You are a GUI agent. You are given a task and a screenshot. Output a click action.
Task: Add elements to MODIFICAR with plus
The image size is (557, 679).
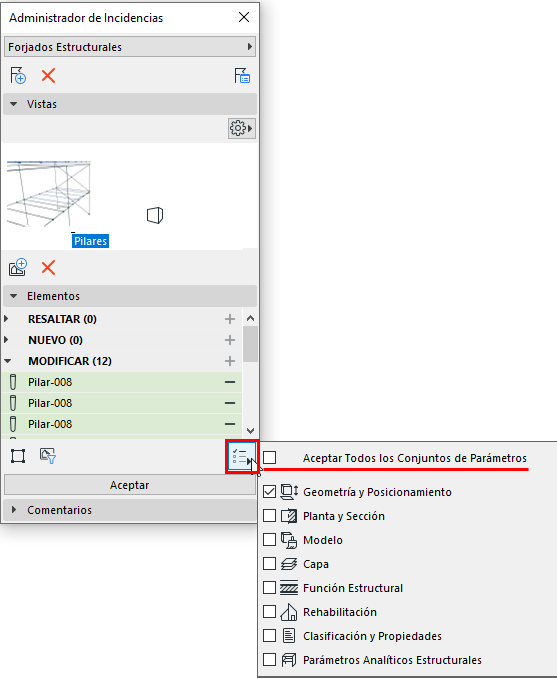pos(230,361)
